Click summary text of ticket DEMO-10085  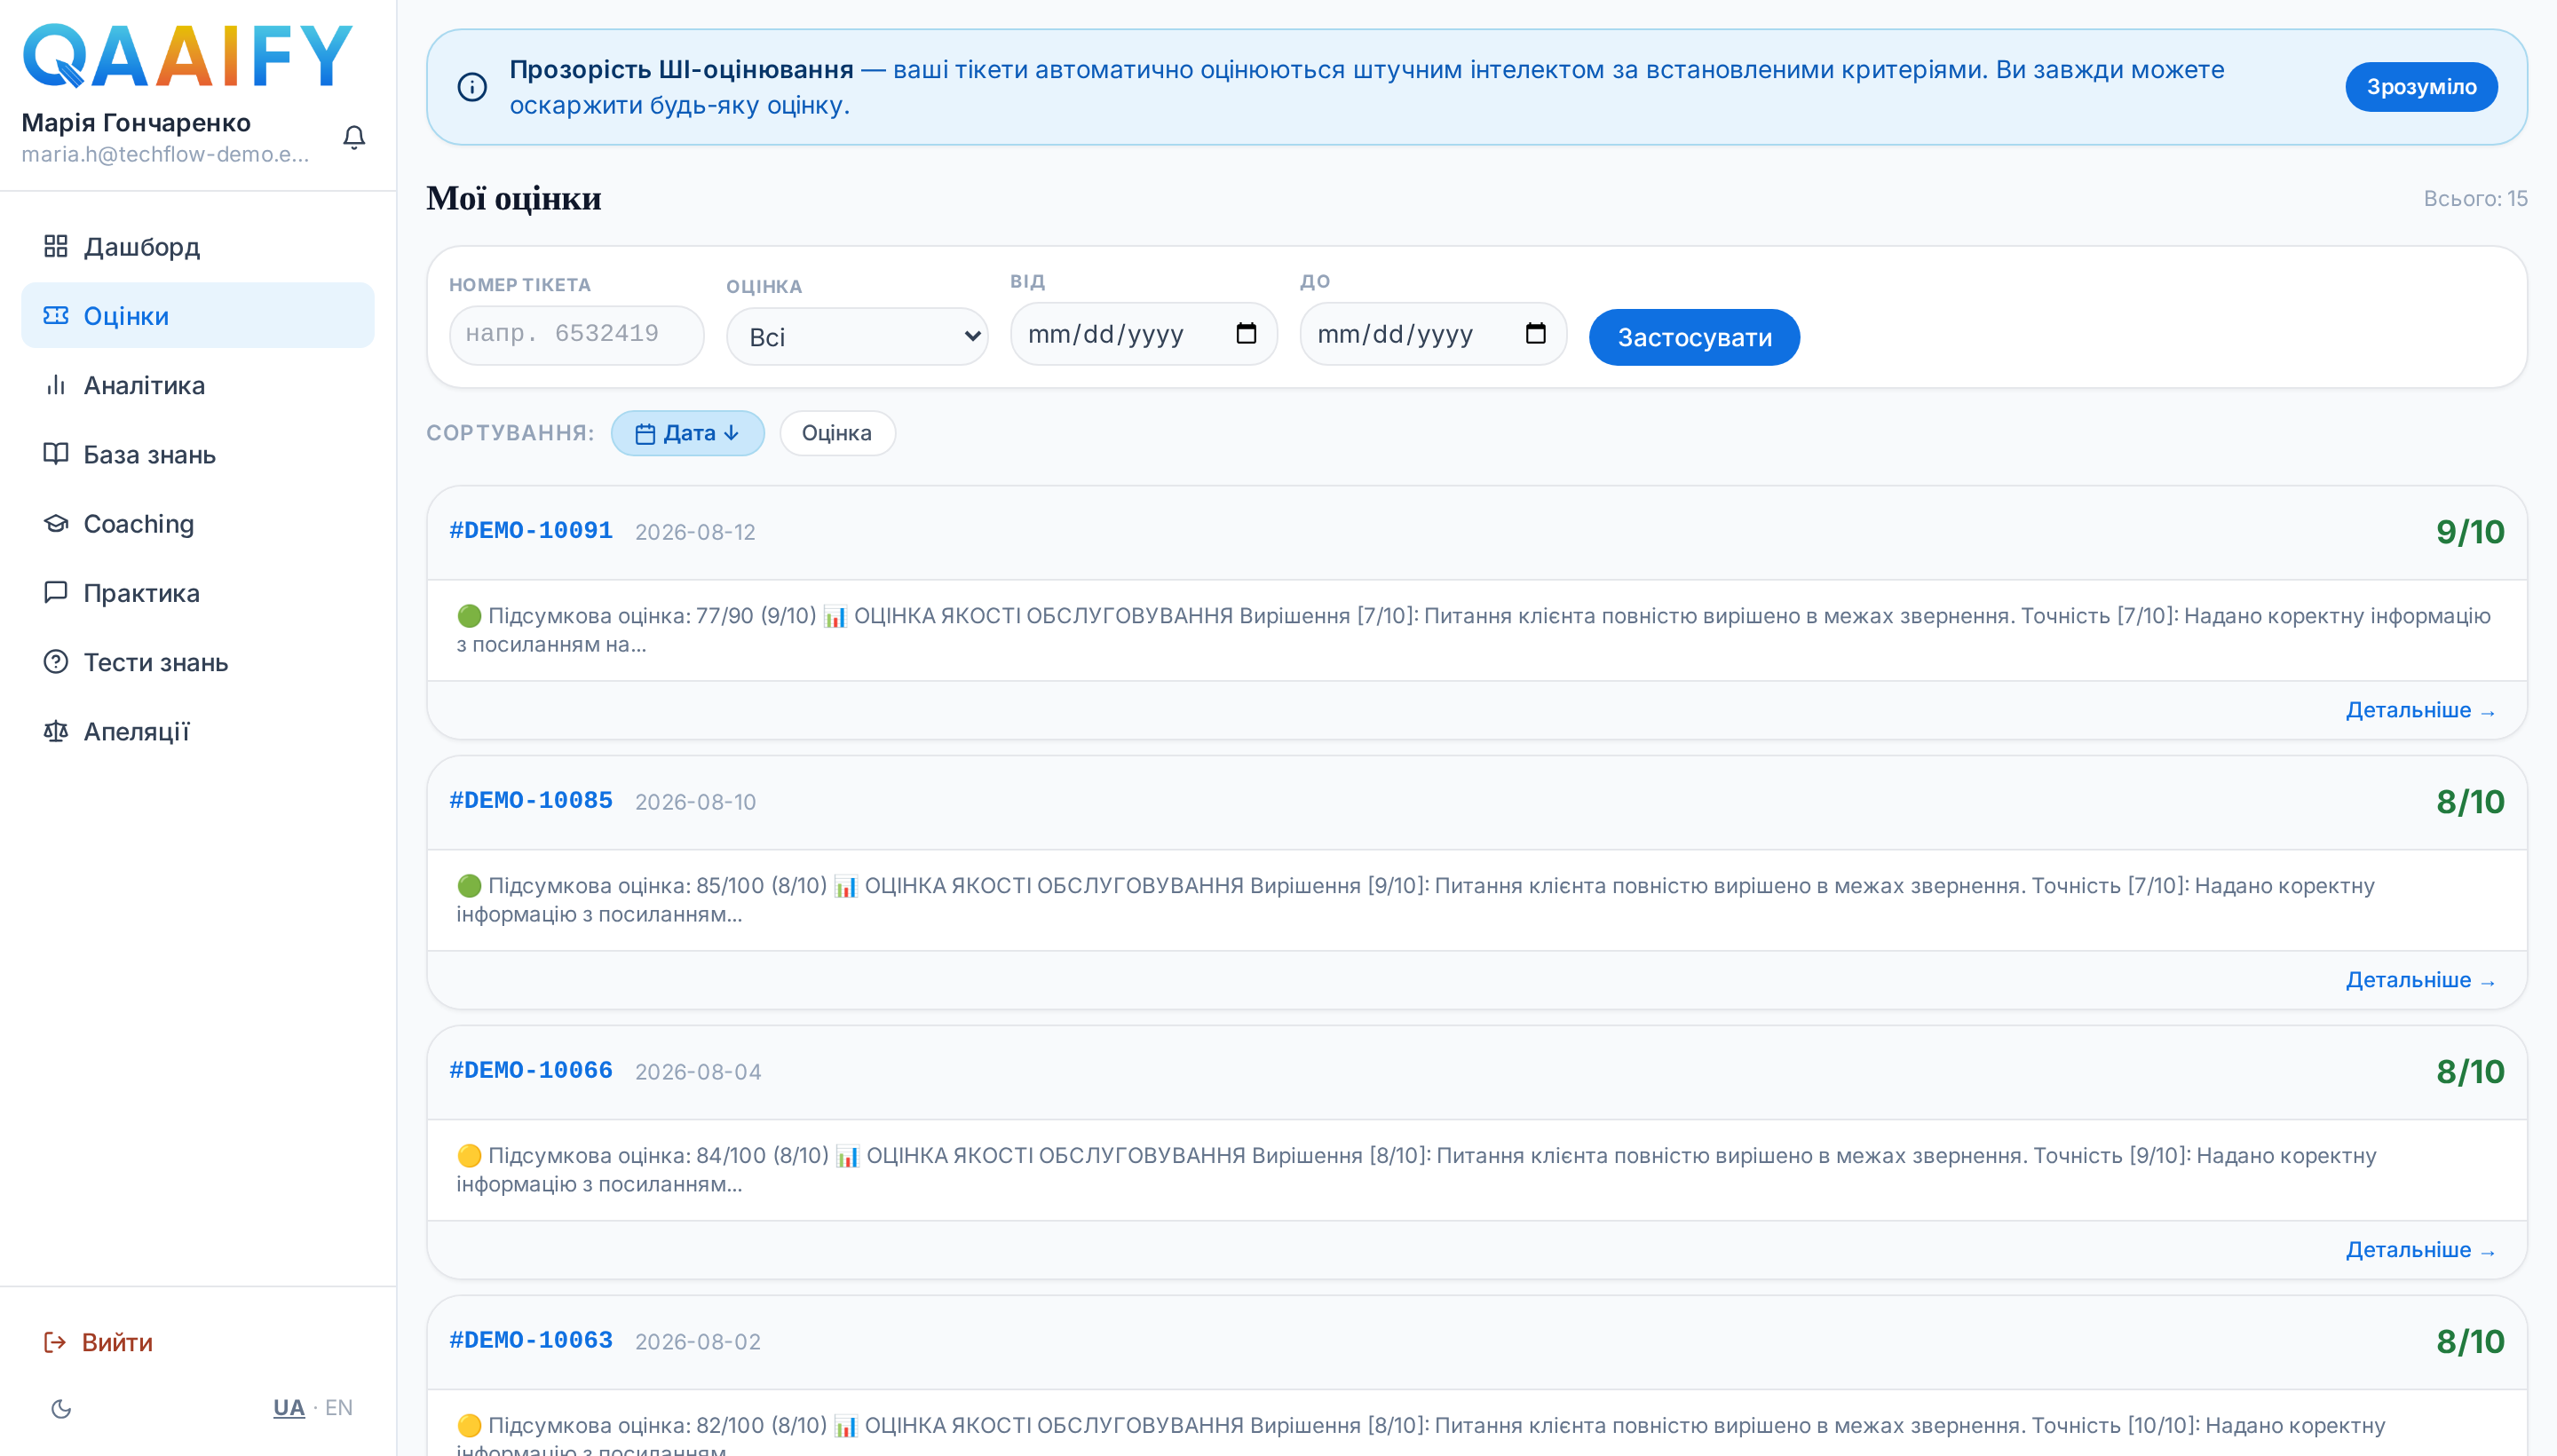coord(1415,900)
